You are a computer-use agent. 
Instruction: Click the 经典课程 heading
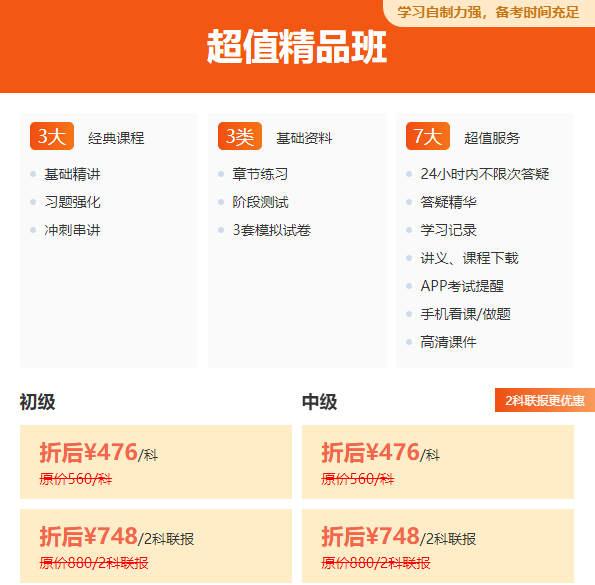coord(116,138)
